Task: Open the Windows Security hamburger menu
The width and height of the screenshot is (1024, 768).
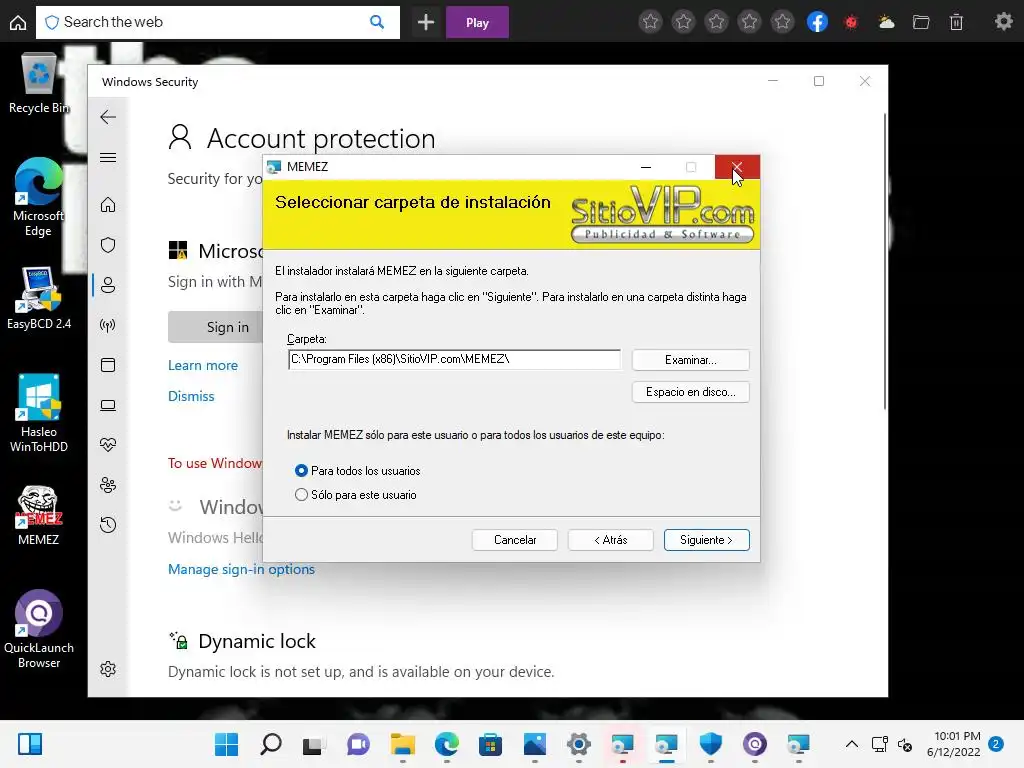Action: point(108,157)
